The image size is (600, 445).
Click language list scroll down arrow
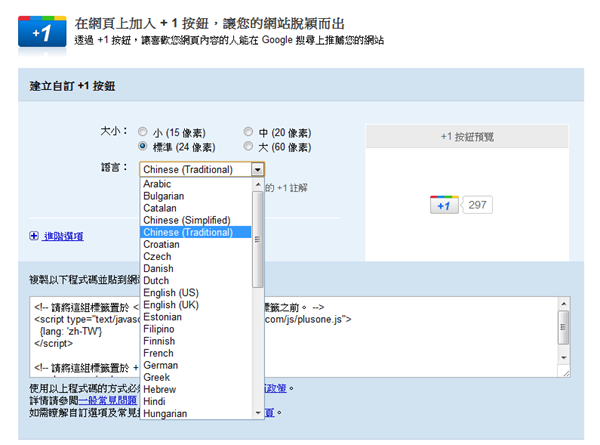coord(258,412)
